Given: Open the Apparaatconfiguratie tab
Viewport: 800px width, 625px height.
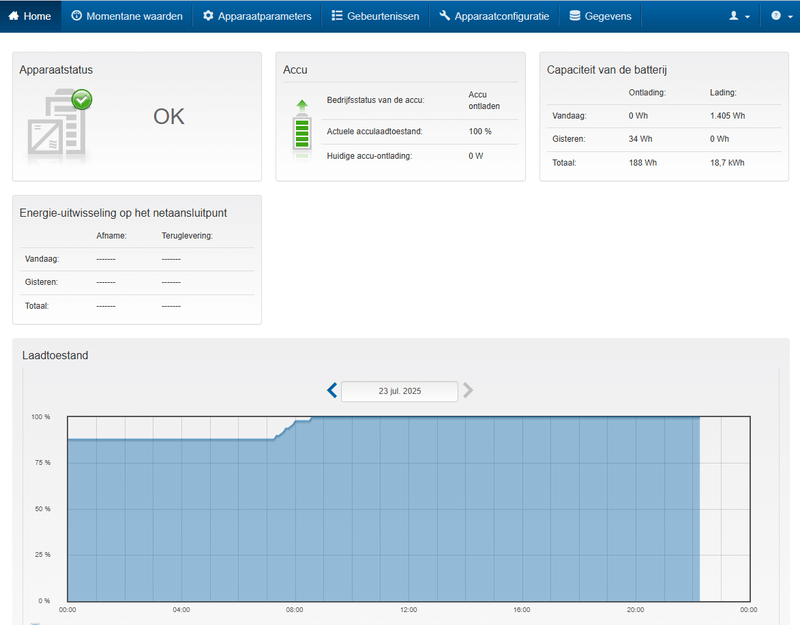Looking at the screenshot, I should tap(494, 16).
